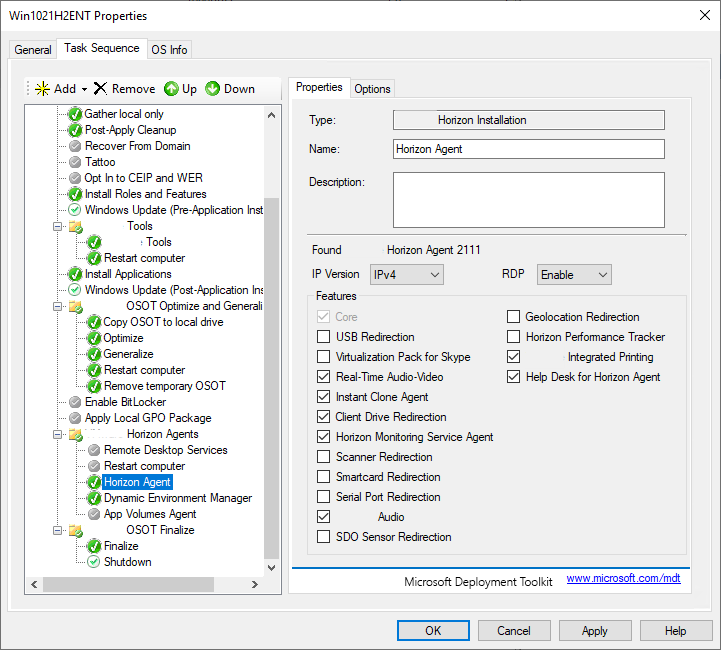Viewport: 721px width, 650px height.
Task: Click disabled icon beside App Volumes Agent
Action: tap(94, 514)
